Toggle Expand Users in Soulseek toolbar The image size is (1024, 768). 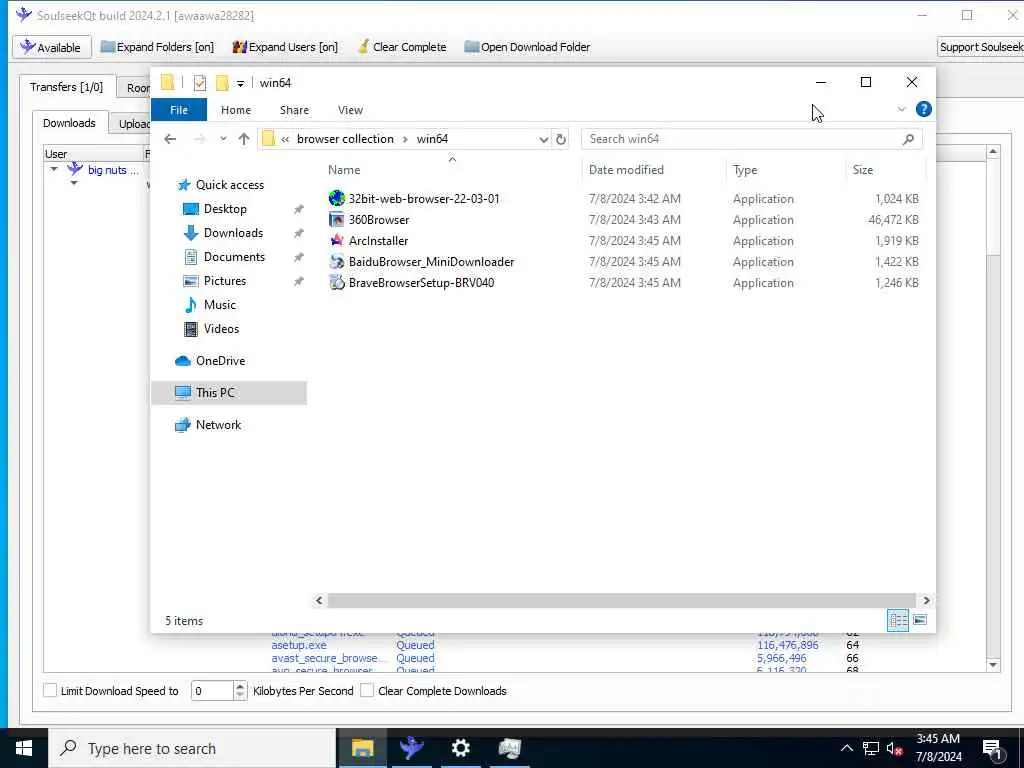coord(285,47)
